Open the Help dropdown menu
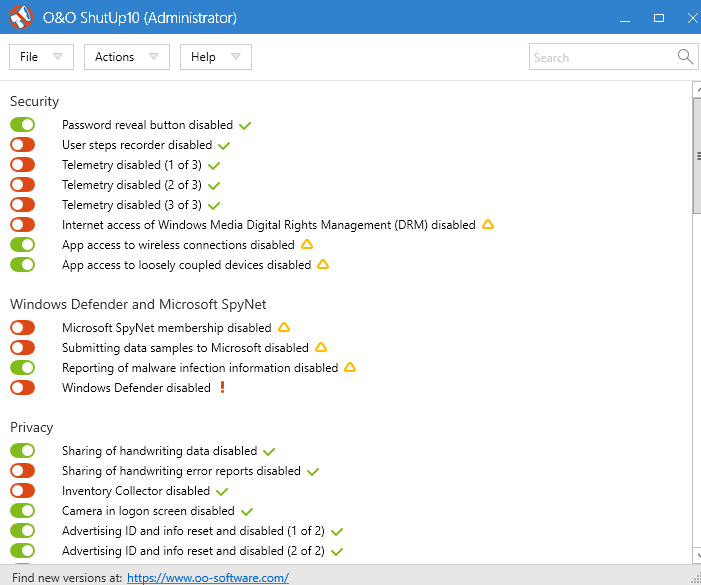701x585 pixels. [216, 57]
